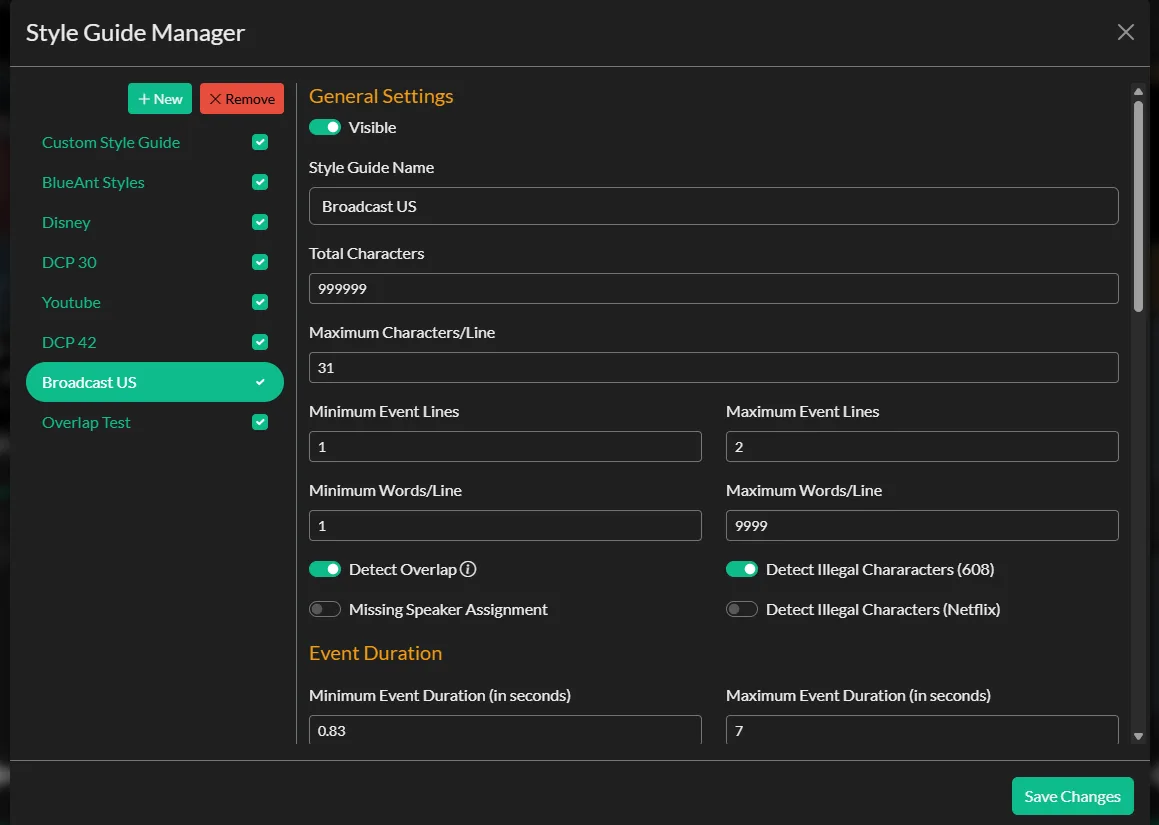Image resolution: width=1159 pixels, height=825 pixels.
Task: Uncheck the Youtube checkbox
Action: (259, 302)
